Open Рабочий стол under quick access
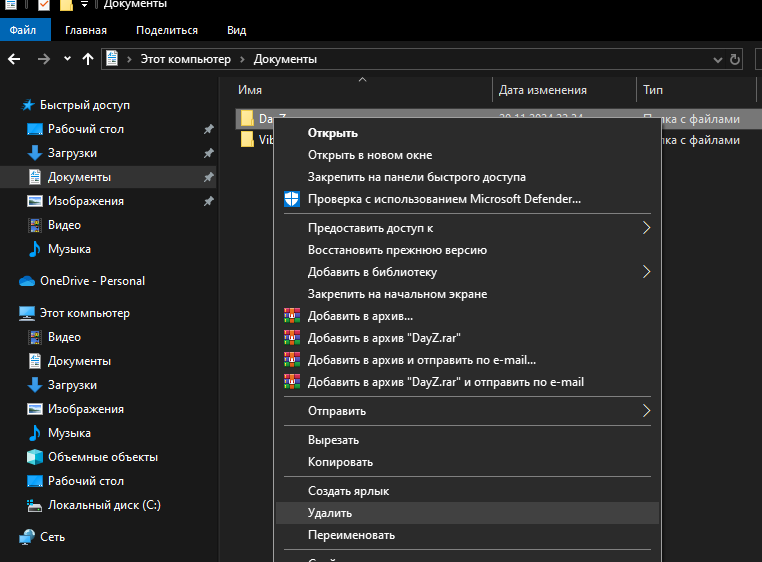This screenshot has width=762, height=562. 86,129
